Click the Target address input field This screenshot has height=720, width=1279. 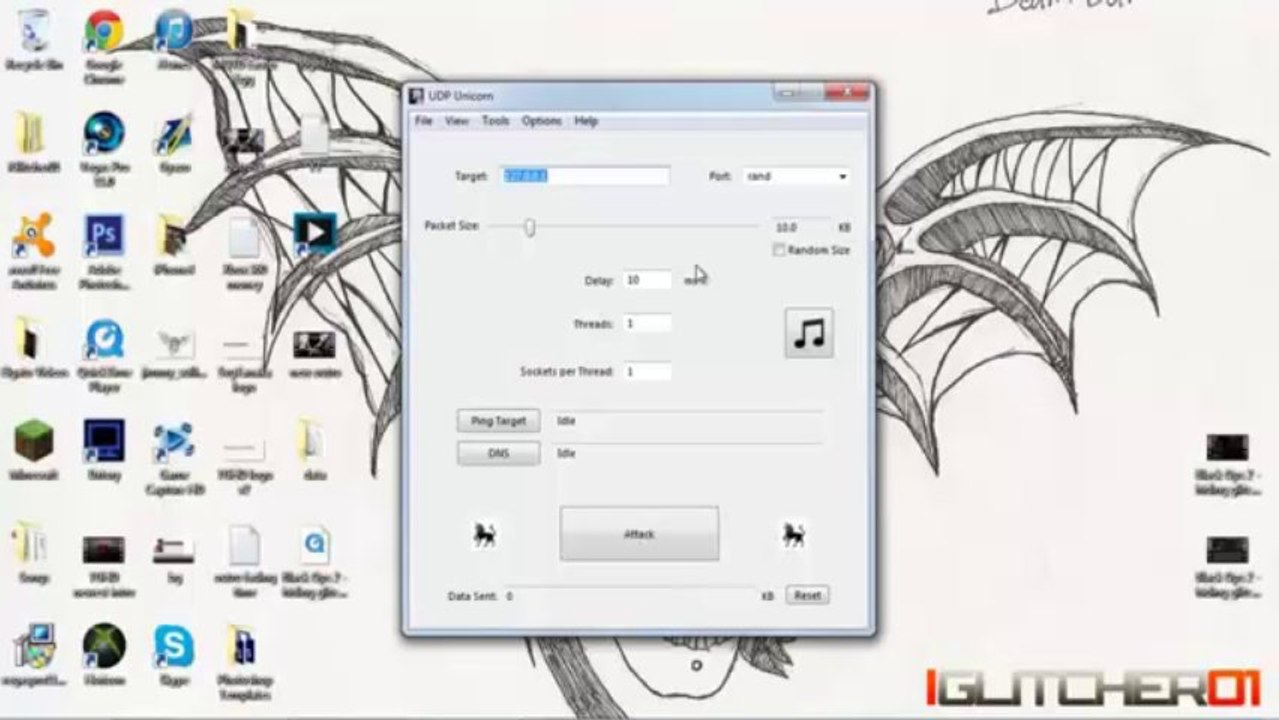click(585, 176)
